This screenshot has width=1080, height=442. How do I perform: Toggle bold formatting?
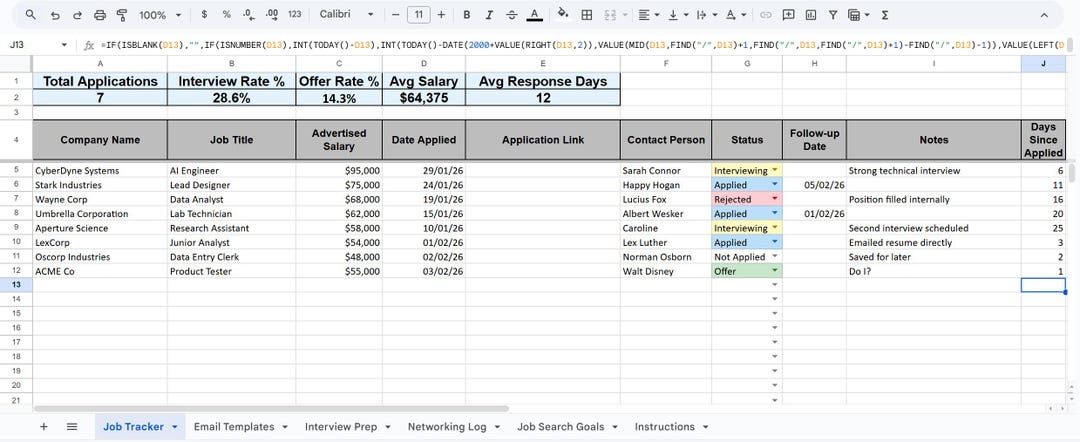[x=466, y=14]
